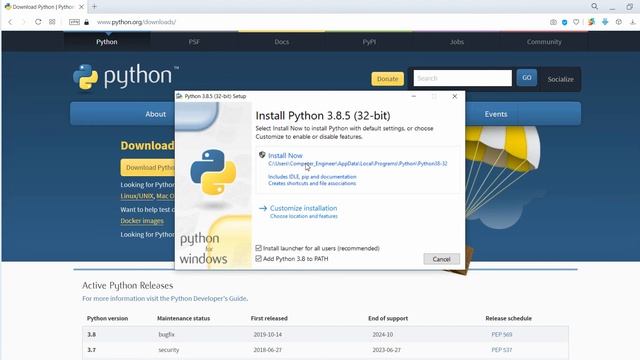Viewport: 640px width, 360px height.
Task: Click the 3.8 Python version cell
Action: 91,334
